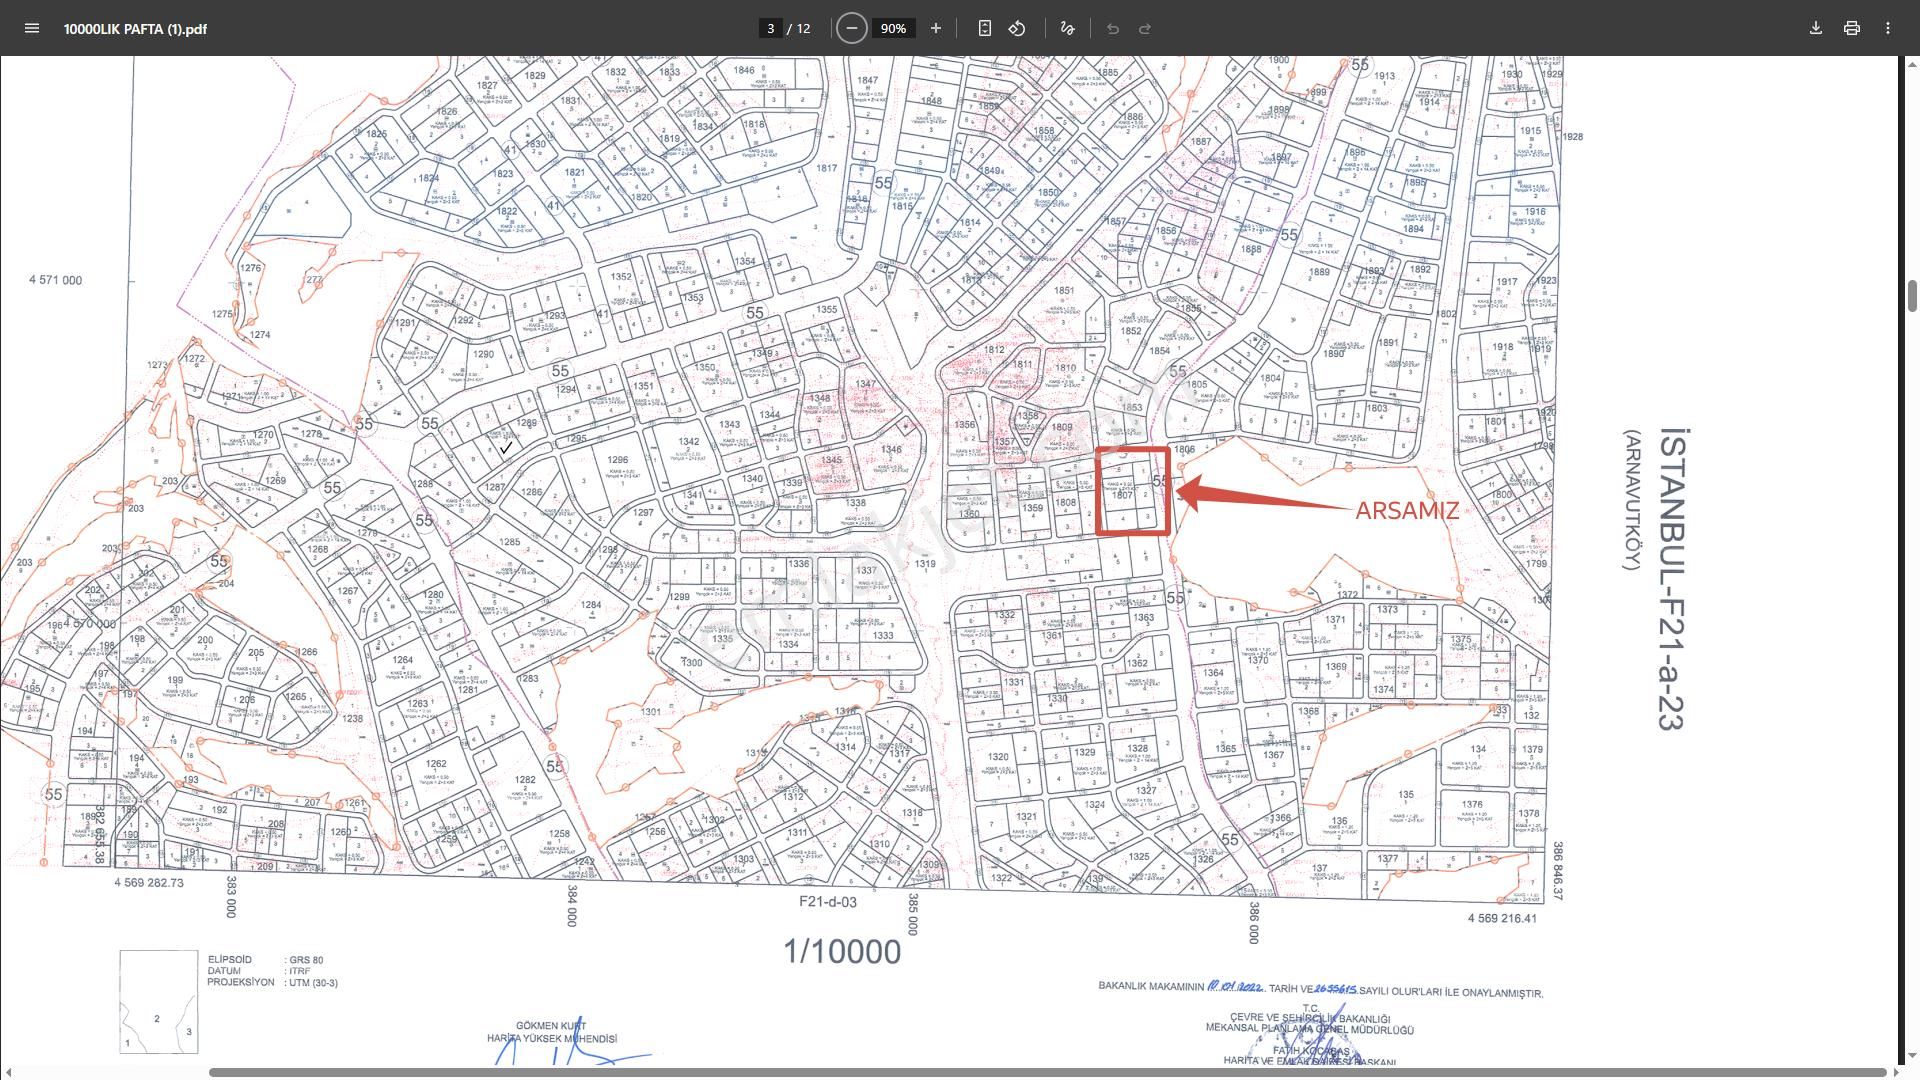This screenshot has width=1920, height=1080.
Task: Click the undo arrow in the toolbar
Action: pyautogui.click(x=1113, y=28)
